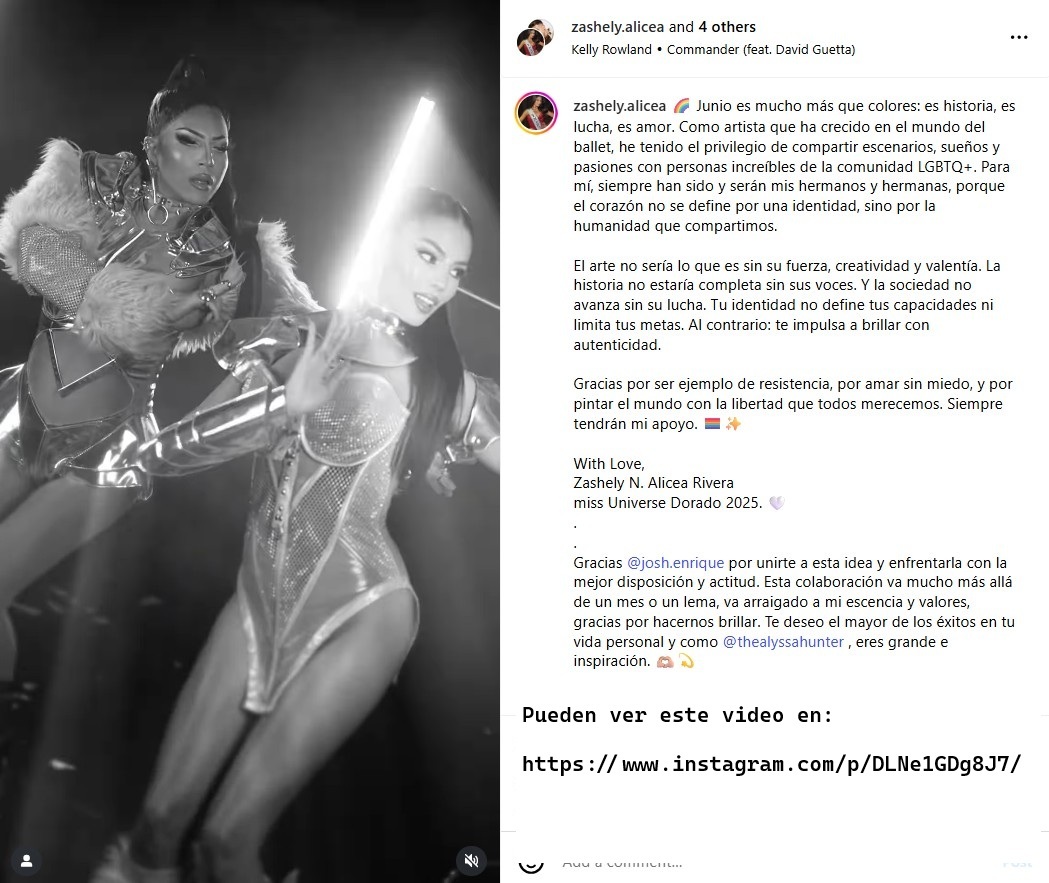The image size is (1049, 883).
Task: Click 'Pueden ver este video en:' text
Action: click(x=677, y=715)
